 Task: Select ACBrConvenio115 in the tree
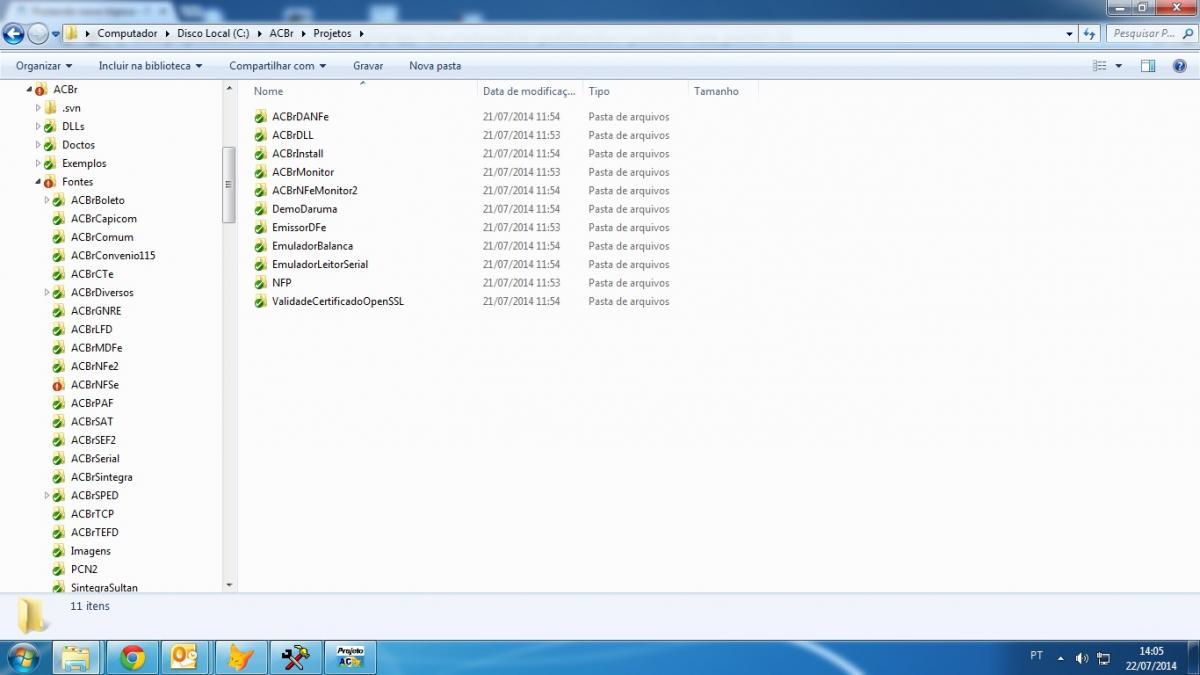click(113, 256)
